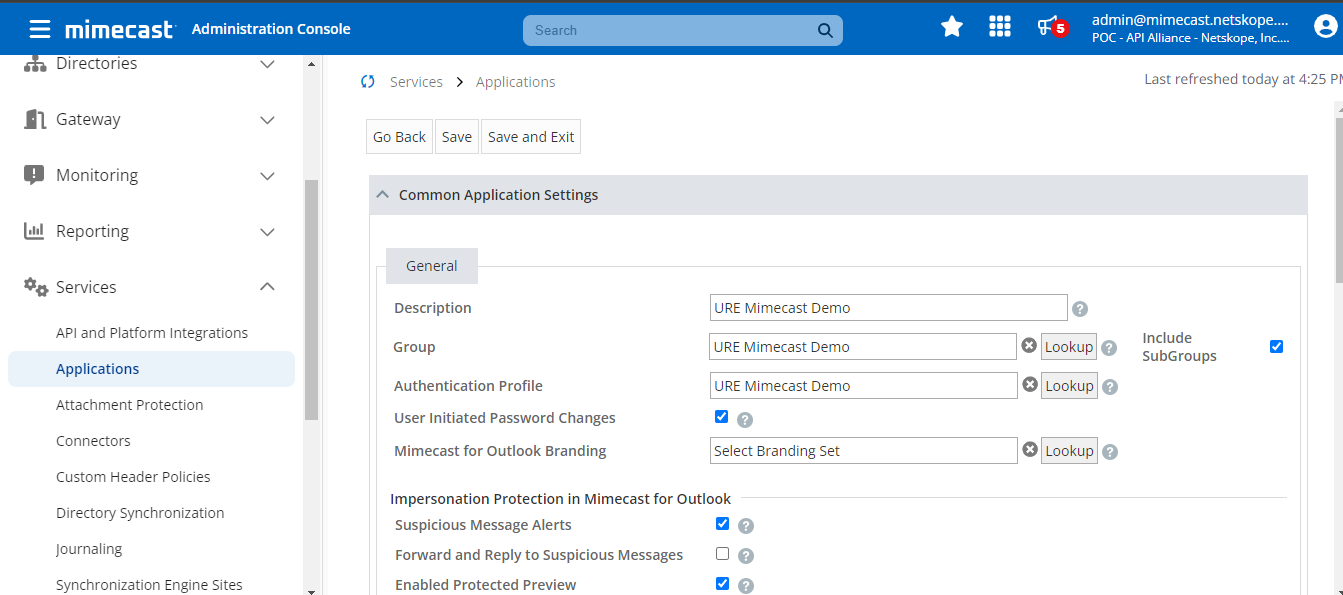
Task: Click the Services gears icon
Action: (x=36, y=287)
